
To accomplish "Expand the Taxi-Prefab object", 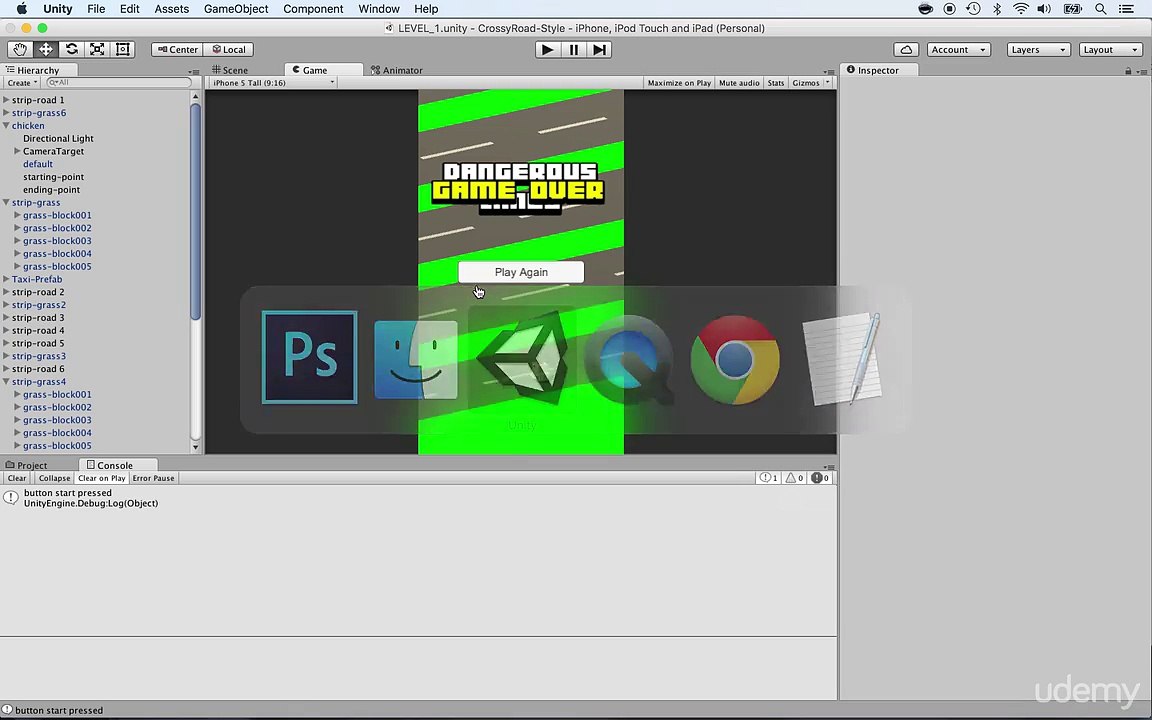I will point(6,279).
